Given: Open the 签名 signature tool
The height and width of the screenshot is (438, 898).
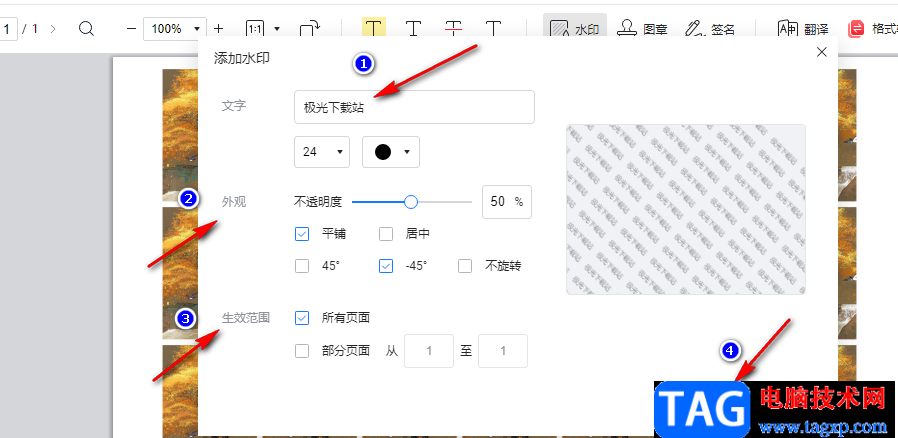Looking at the screenshot, I should click(710, 29).
